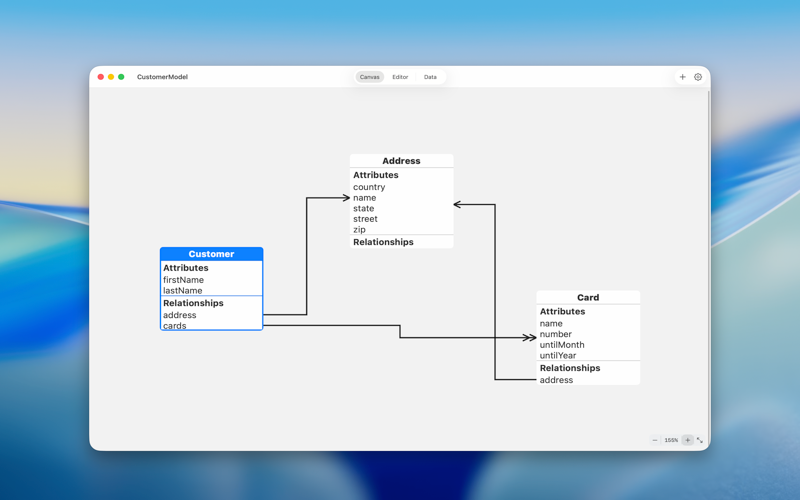The width and height of the screenshot is (800, 500).
Task: Select the Customer entity header
Action: [x=211, y=254]
